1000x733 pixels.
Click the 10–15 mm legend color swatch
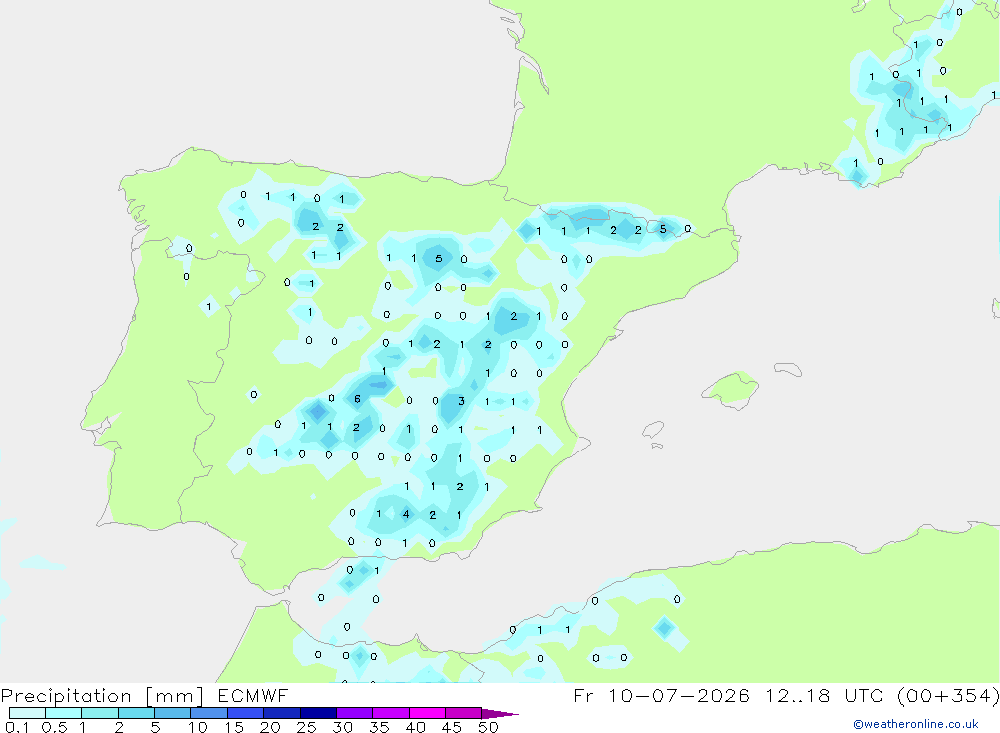pyautogui.click(x=209, y=713)
